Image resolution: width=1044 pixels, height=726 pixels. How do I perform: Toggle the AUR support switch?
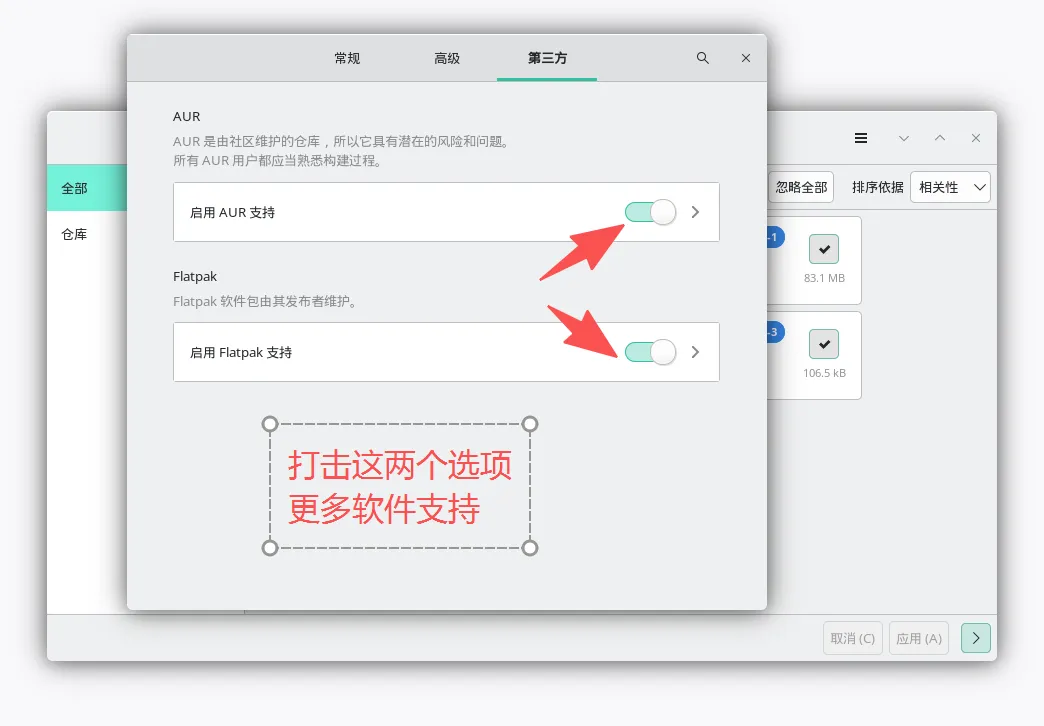(x=651, y=212)
